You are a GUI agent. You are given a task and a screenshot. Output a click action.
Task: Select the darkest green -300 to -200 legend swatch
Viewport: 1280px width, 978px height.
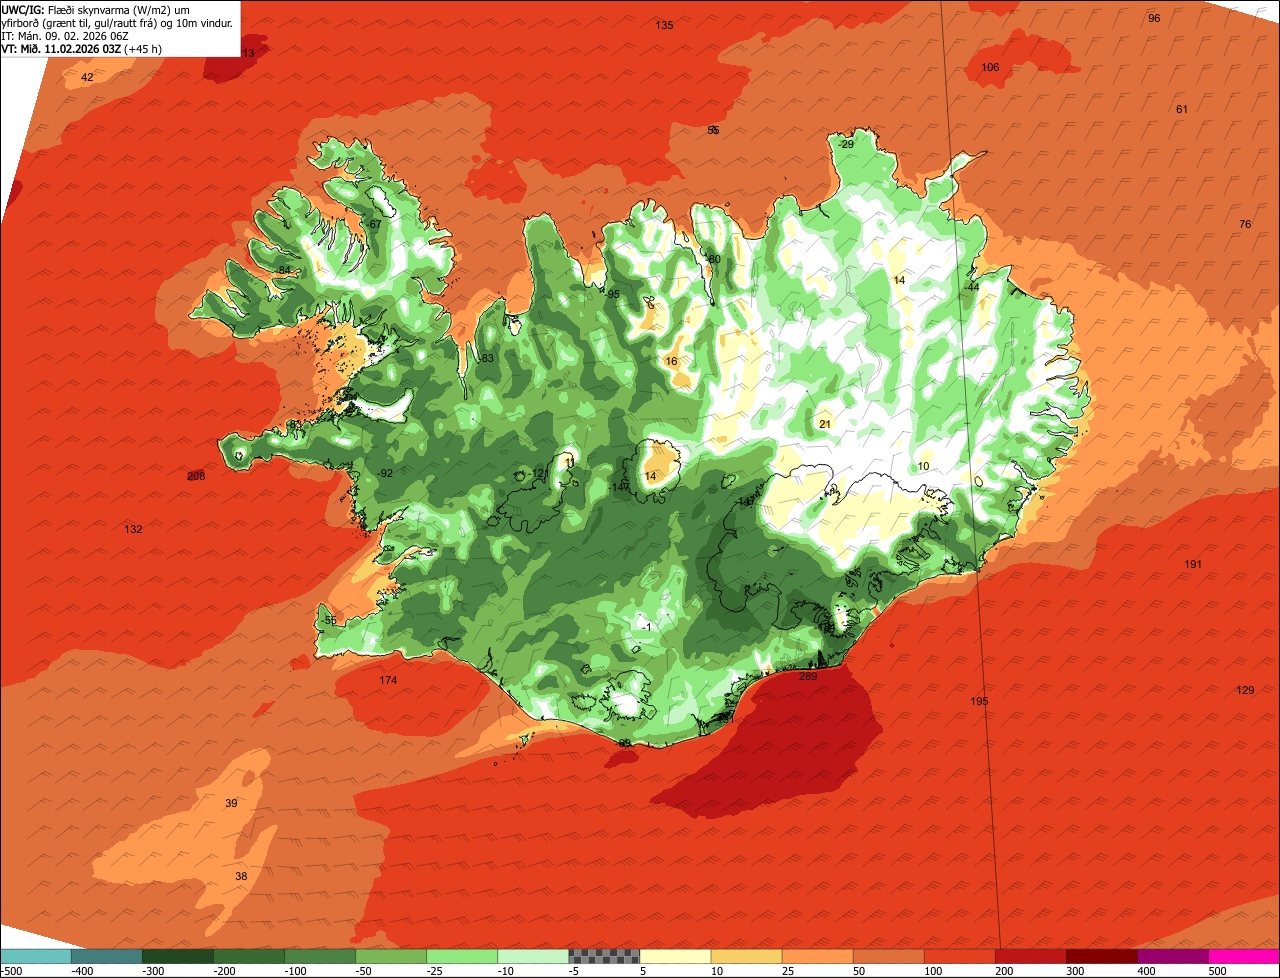coord(178,956)
